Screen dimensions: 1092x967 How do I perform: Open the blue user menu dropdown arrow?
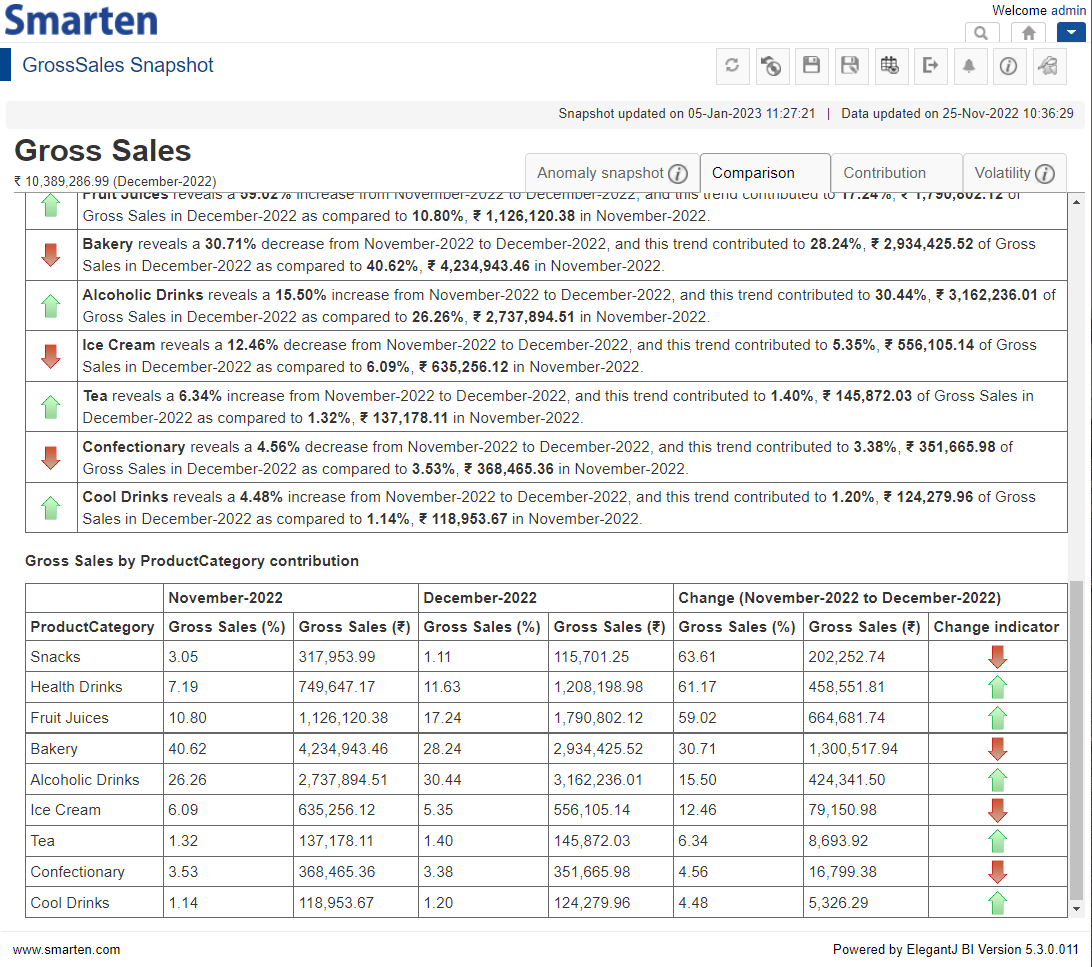pyautogui.click(x=1071, y=32)
